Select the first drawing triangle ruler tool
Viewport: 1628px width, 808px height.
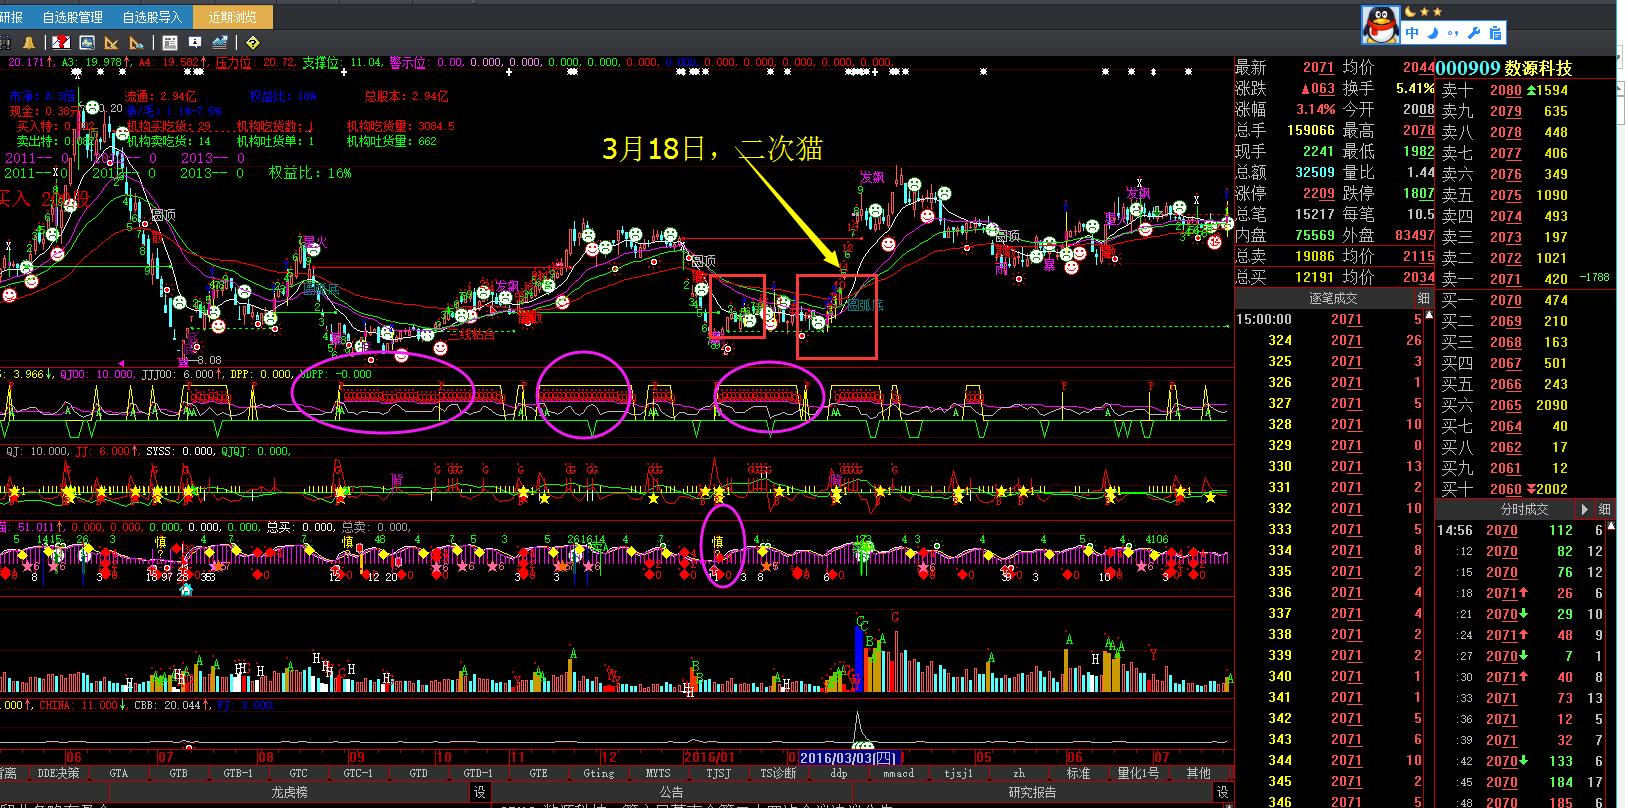(112, 43)
